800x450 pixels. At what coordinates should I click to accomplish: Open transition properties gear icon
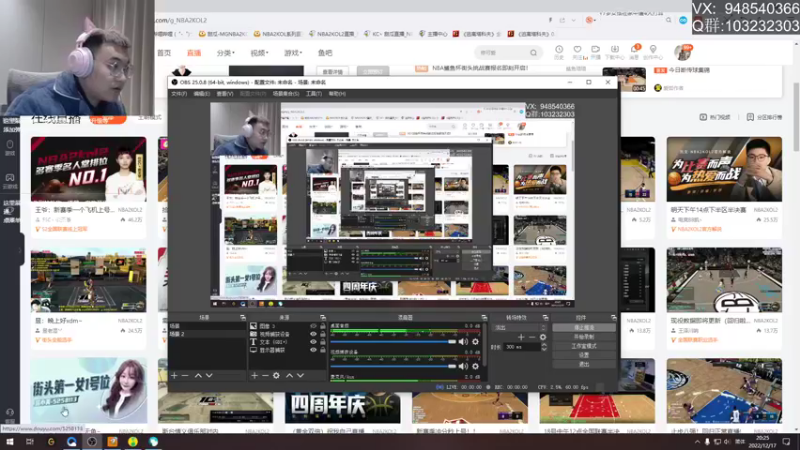[x=542, y=337]
